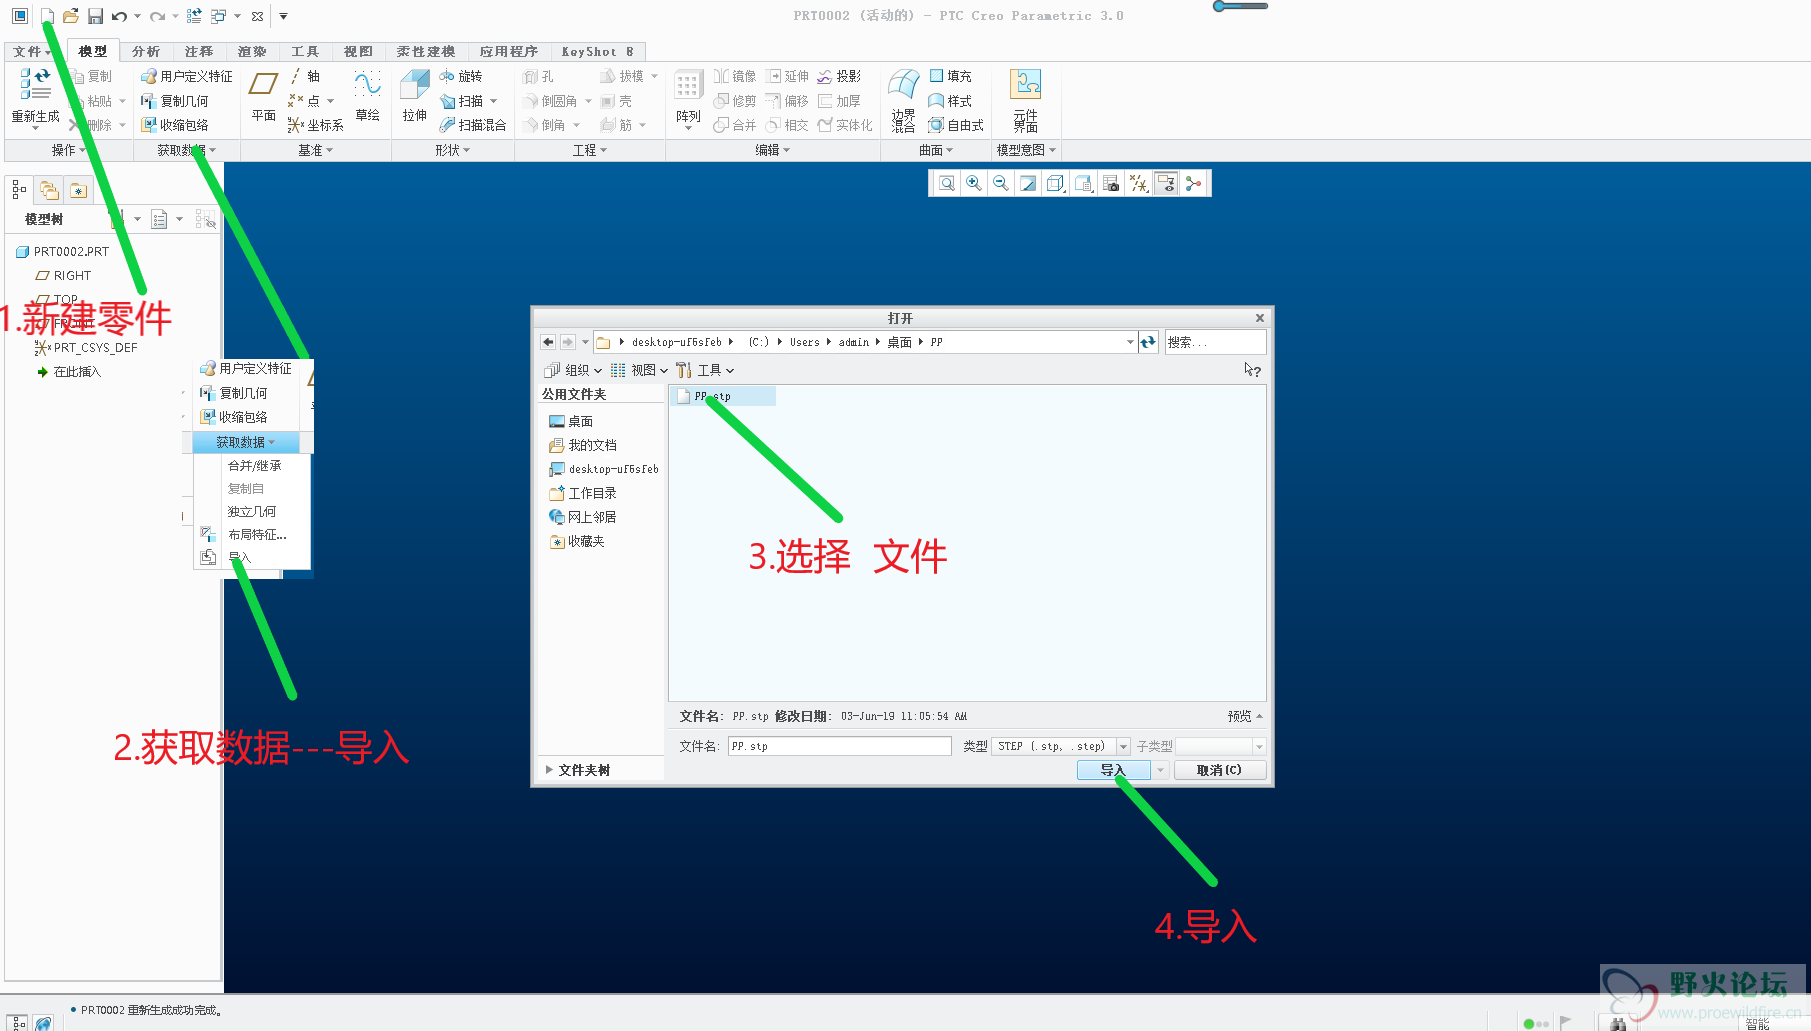Expand the Shapes (形状) group dropdown
The height and width of the screenshot is (1031, 1811).
pyautogui.click(x=452, y=150)
